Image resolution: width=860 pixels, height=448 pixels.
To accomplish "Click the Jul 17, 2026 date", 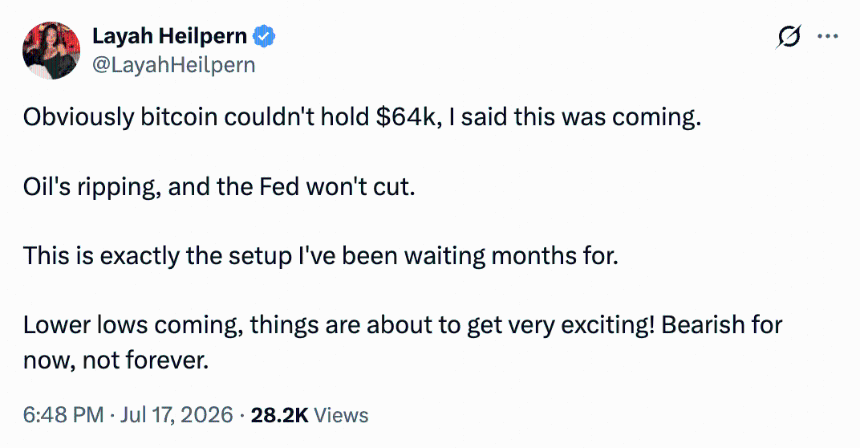I will tap(177, 415).
